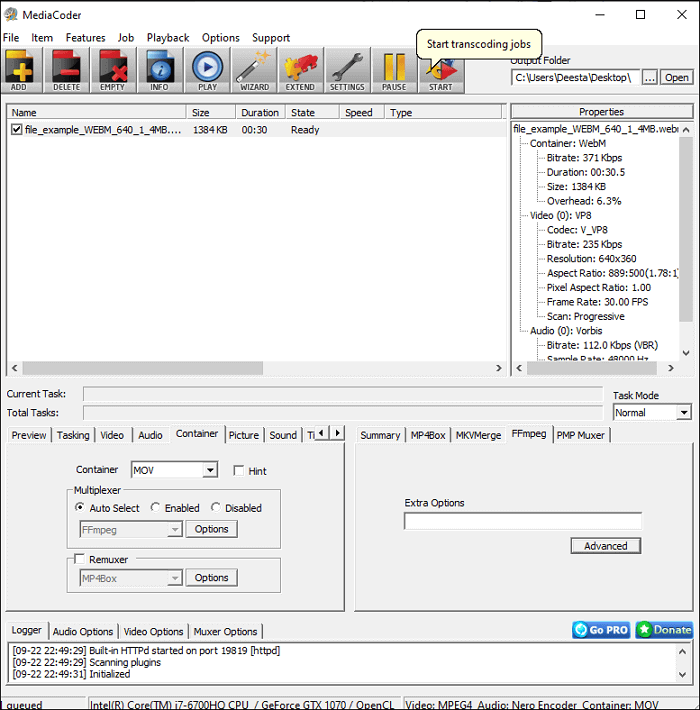Switch to the MKVMerge tab
Screen dimensions: 700x710
(480, 435)
